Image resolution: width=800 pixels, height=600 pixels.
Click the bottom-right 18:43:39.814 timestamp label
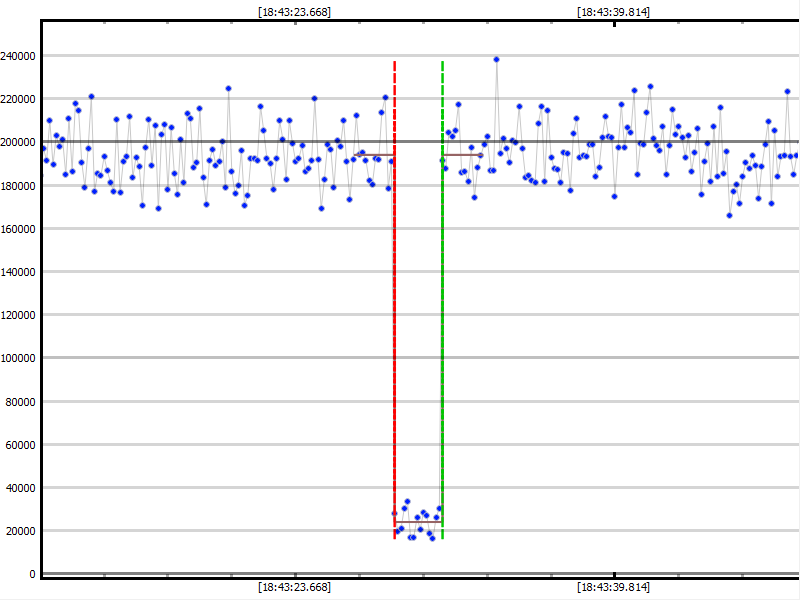(x=613, y=587)
